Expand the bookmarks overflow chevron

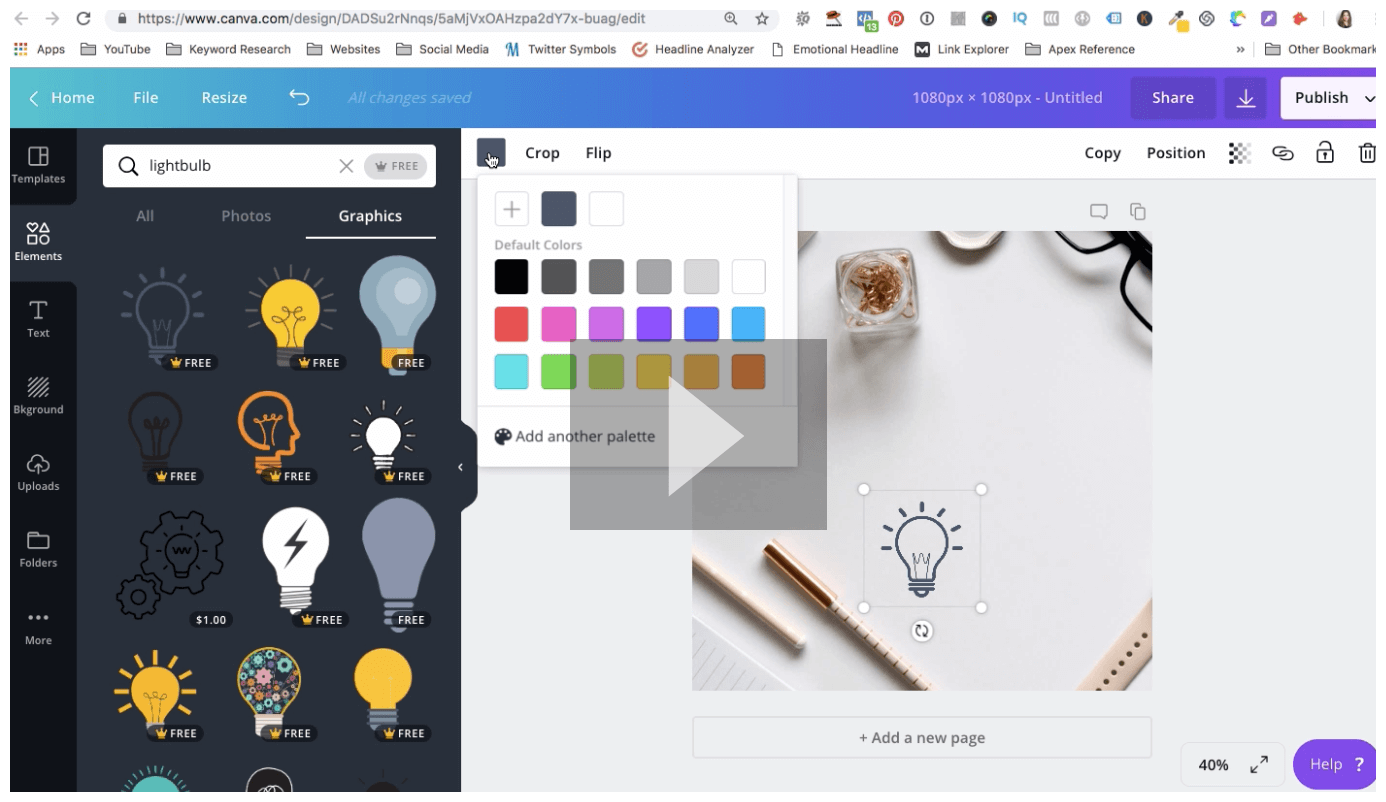point(1241,49)
